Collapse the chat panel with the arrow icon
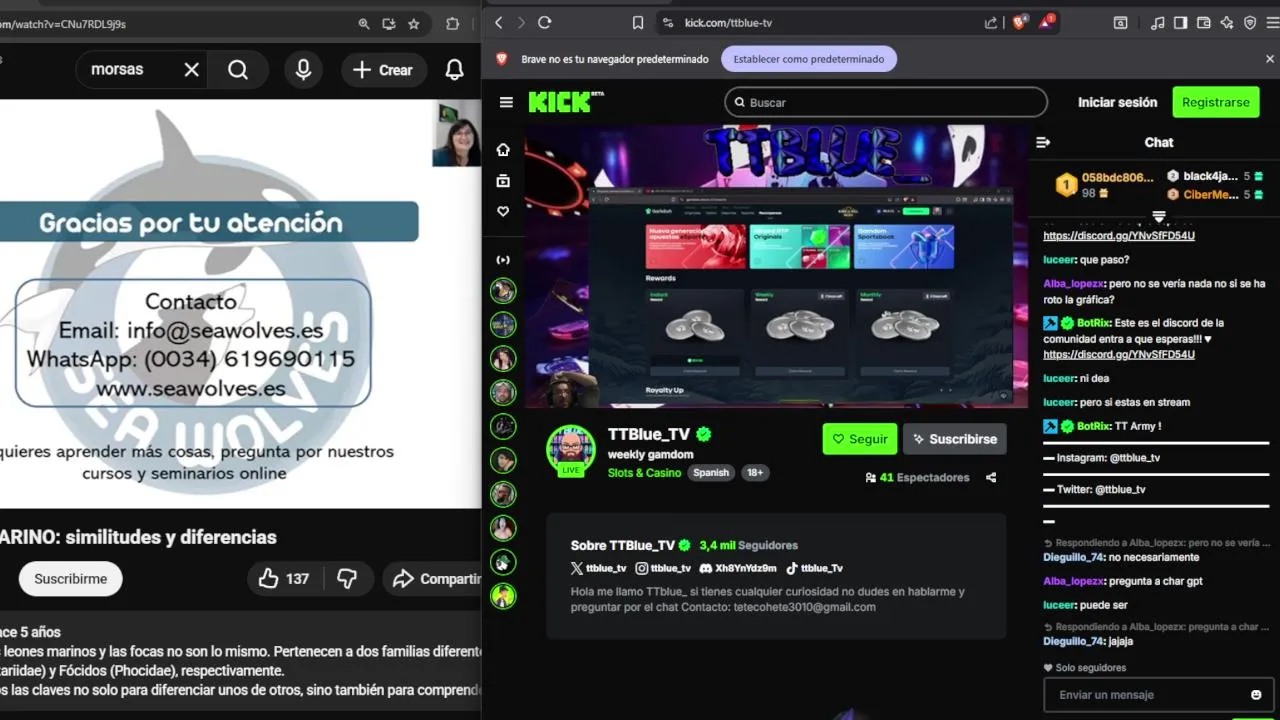This screenshot has height=720, width=1280. (x=1043, y=142)
